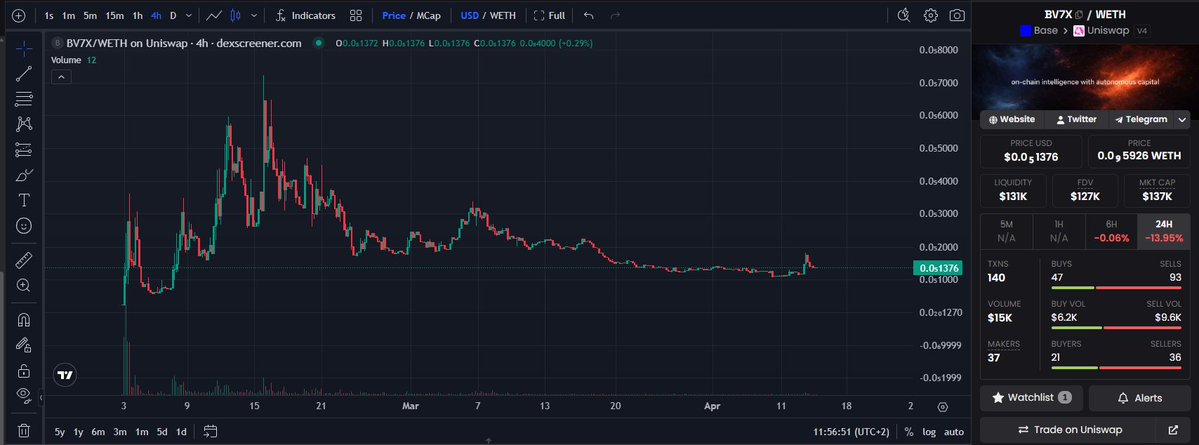Viewport: 1199px width, 445px height.
Task: Open chart style dropdown arrow
Action: (x=254, y=15)
